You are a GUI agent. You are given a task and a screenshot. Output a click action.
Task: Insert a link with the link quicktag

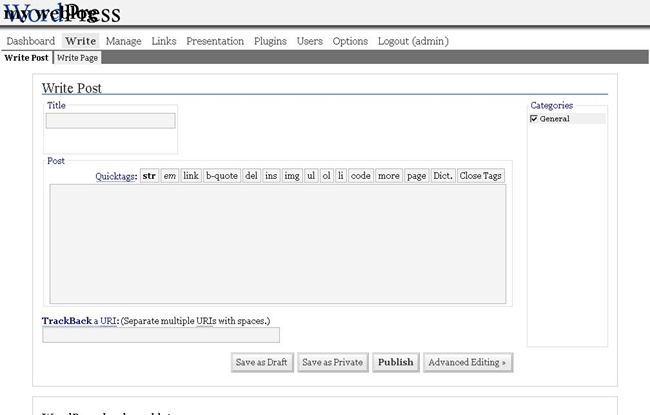click(191, 176)
